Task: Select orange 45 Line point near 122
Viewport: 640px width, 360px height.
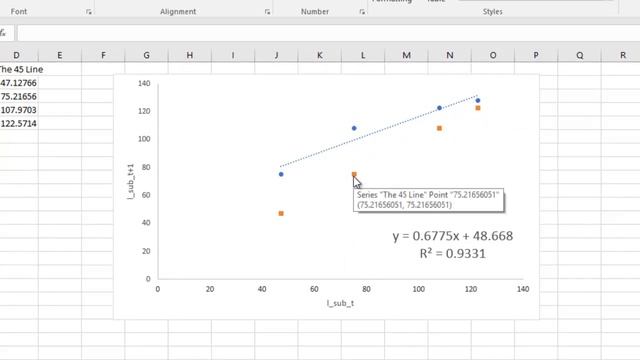Action: click(478, 108)
